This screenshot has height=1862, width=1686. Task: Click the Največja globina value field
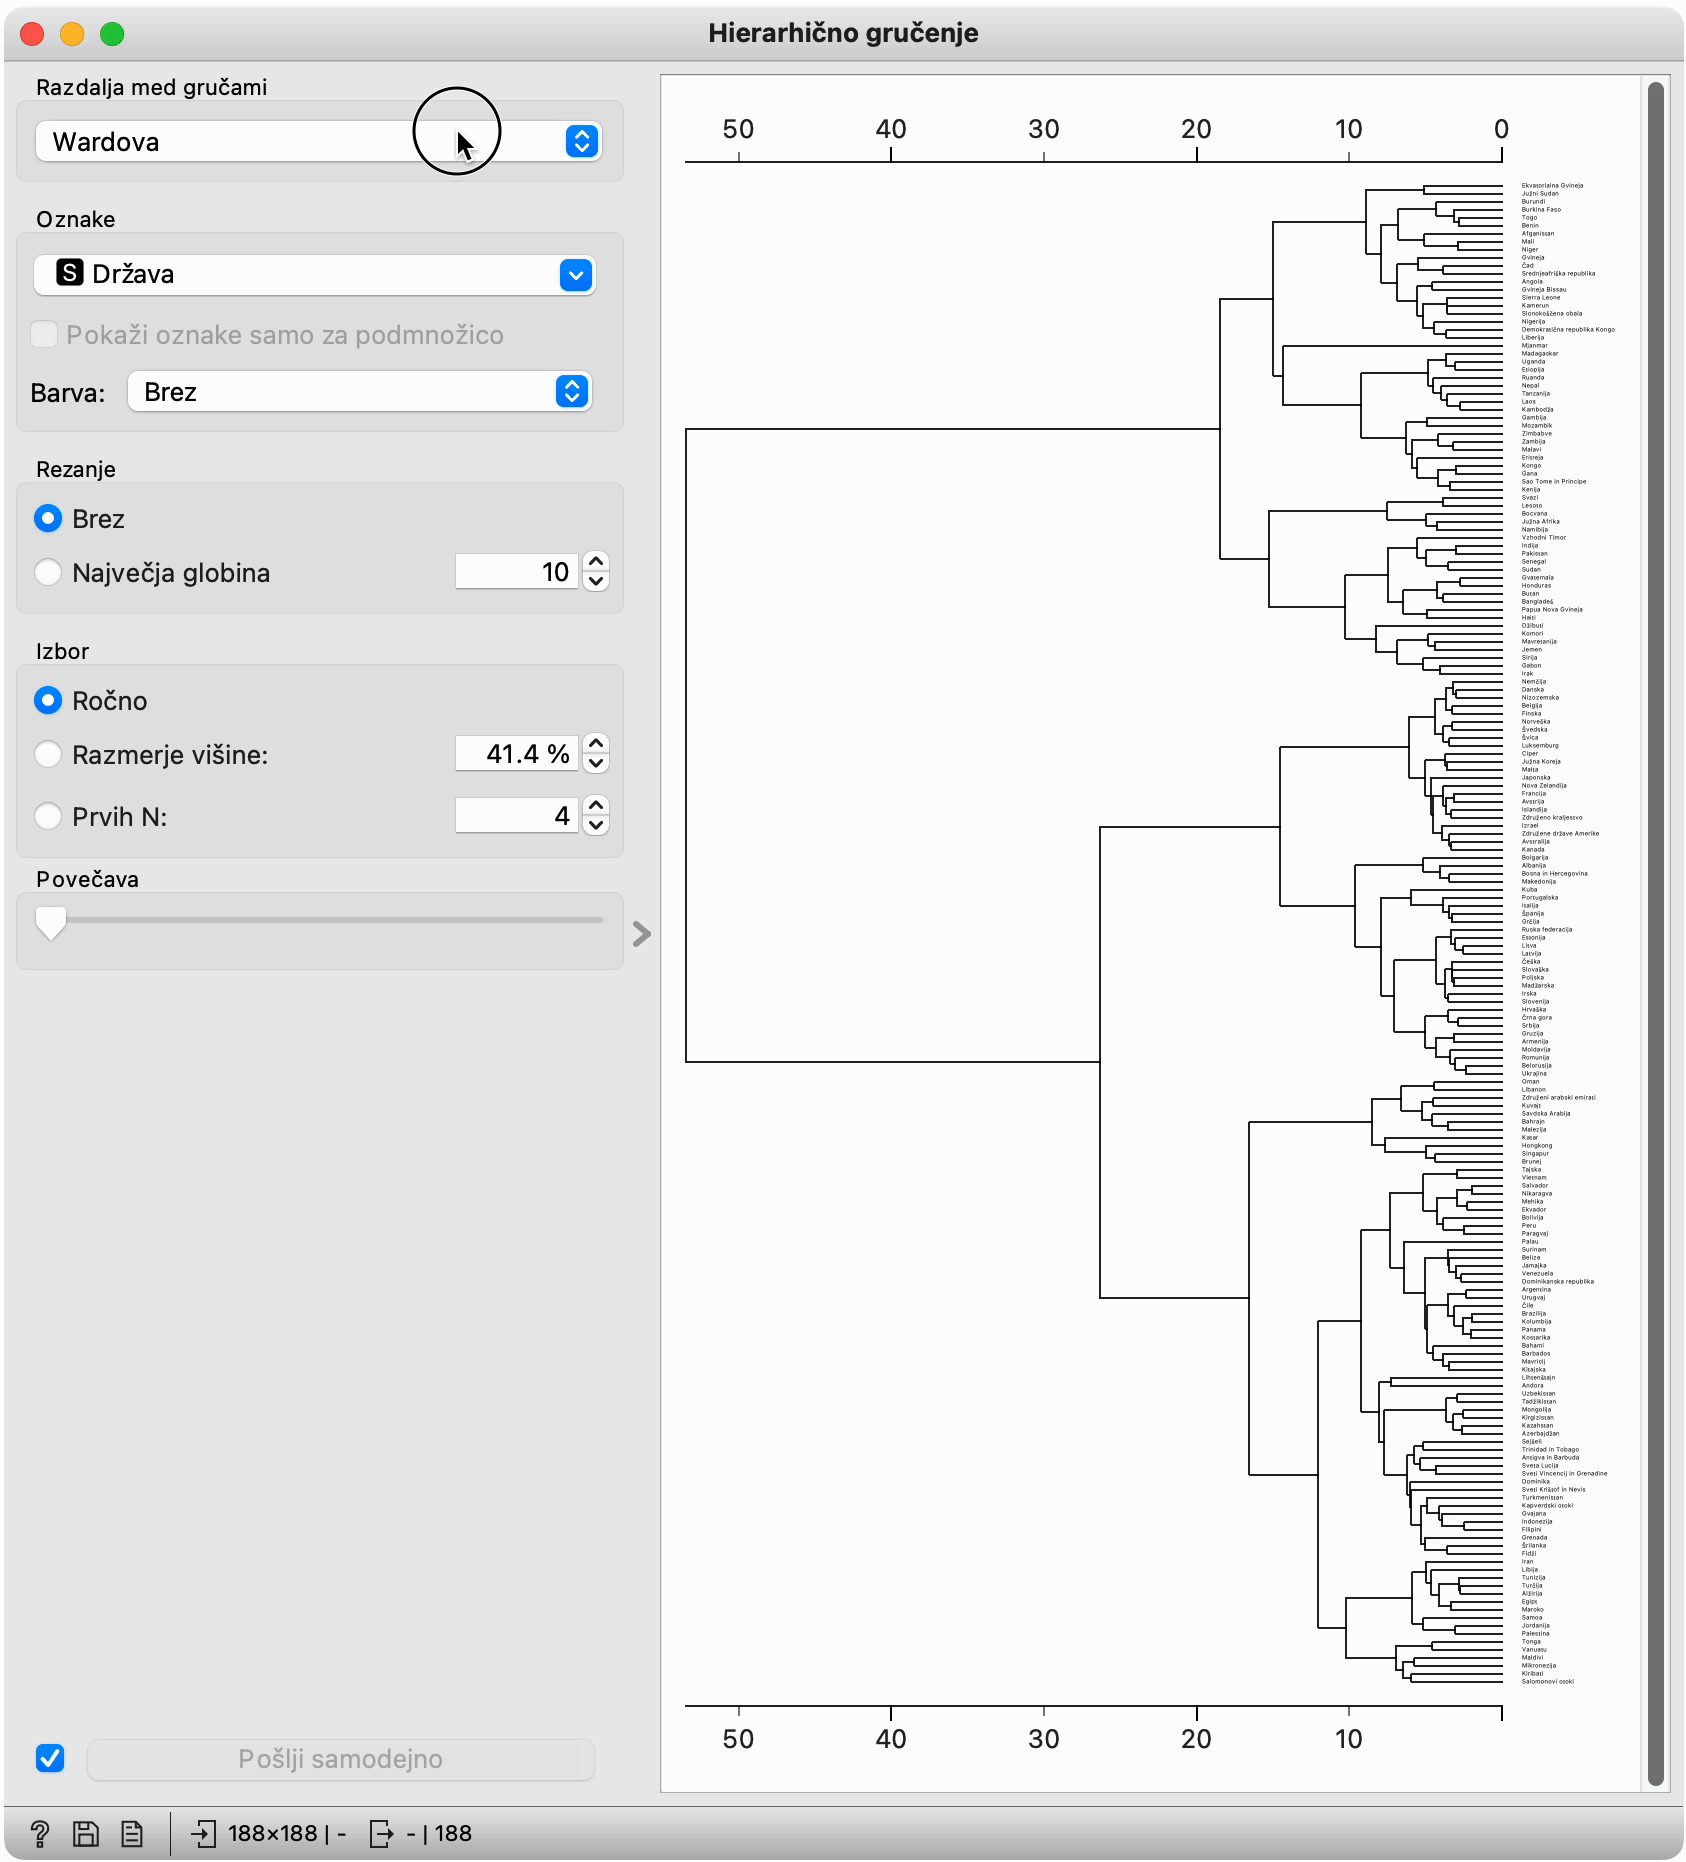tap(517, 572)
